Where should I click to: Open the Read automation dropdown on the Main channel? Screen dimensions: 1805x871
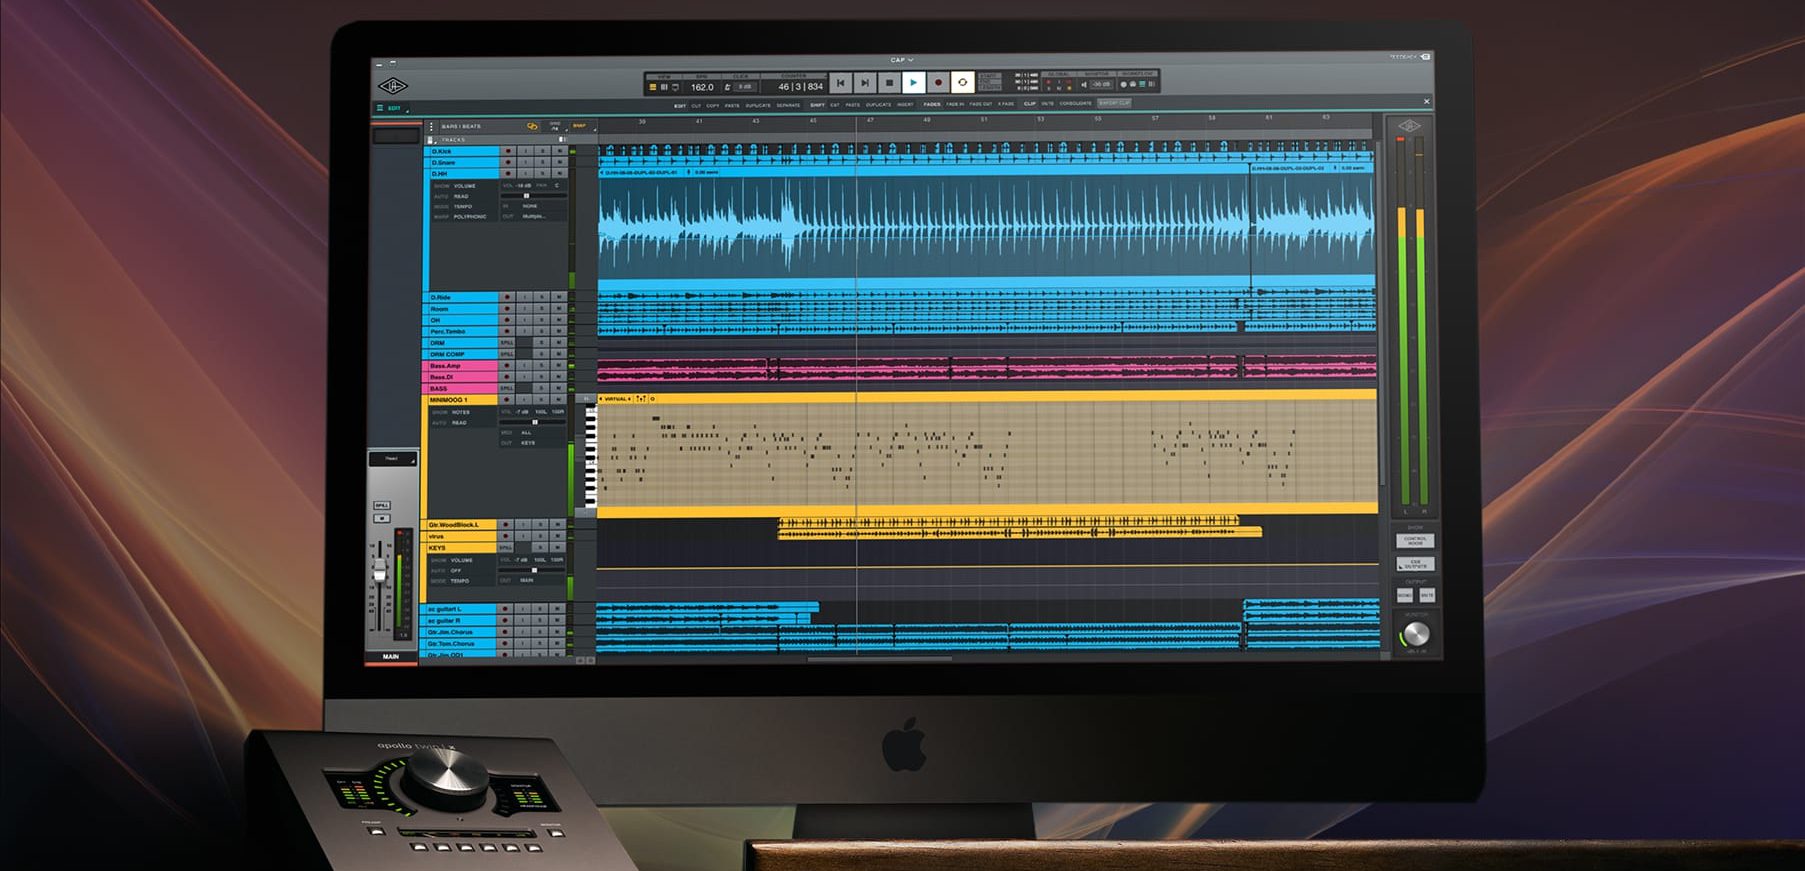(393, 458)
